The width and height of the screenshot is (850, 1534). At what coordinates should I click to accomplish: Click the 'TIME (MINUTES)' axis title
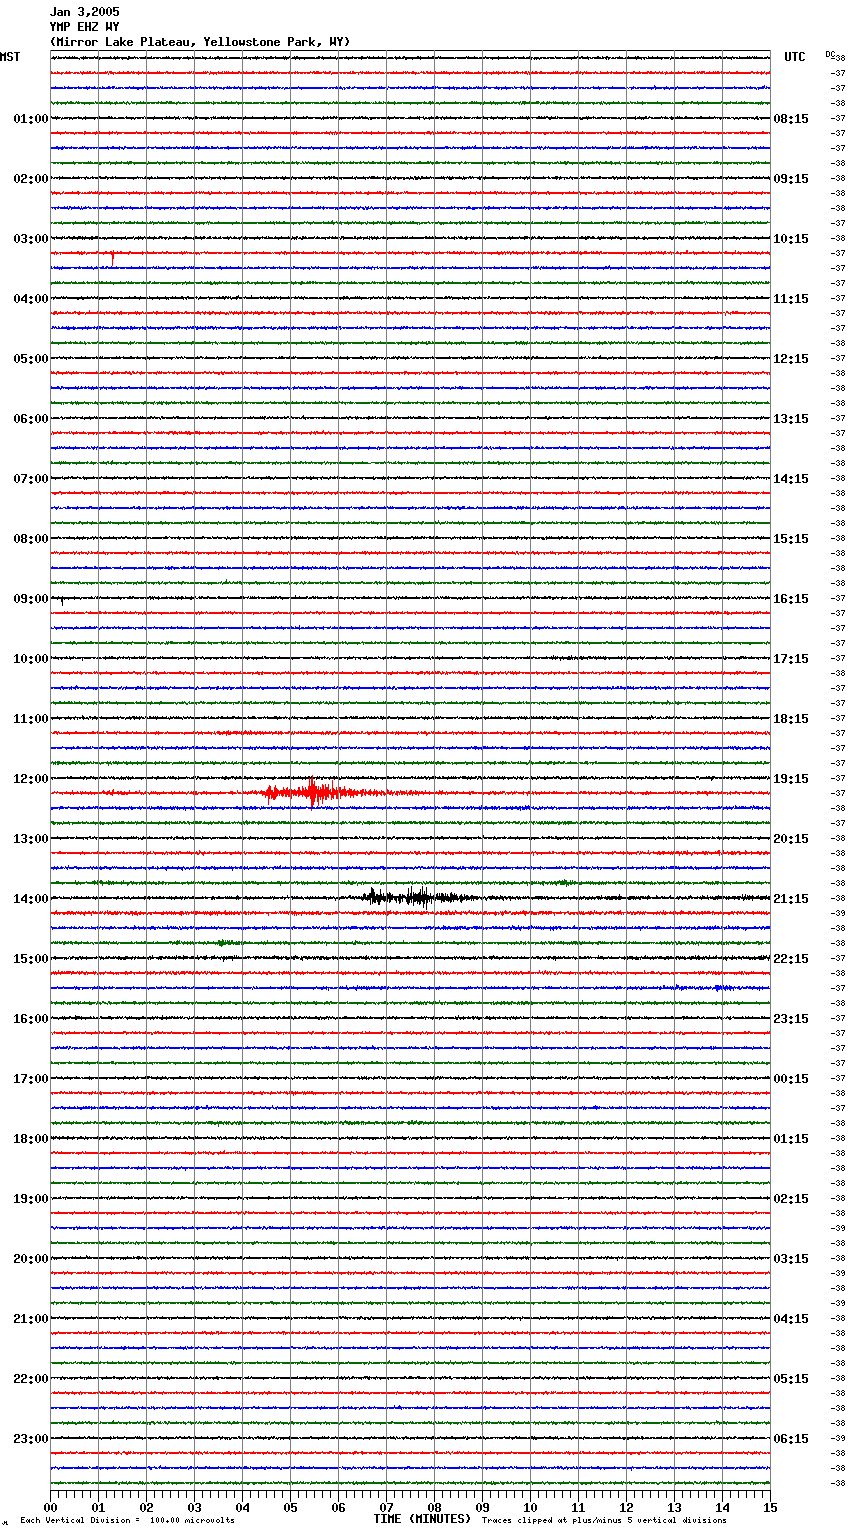point(422,1519)
